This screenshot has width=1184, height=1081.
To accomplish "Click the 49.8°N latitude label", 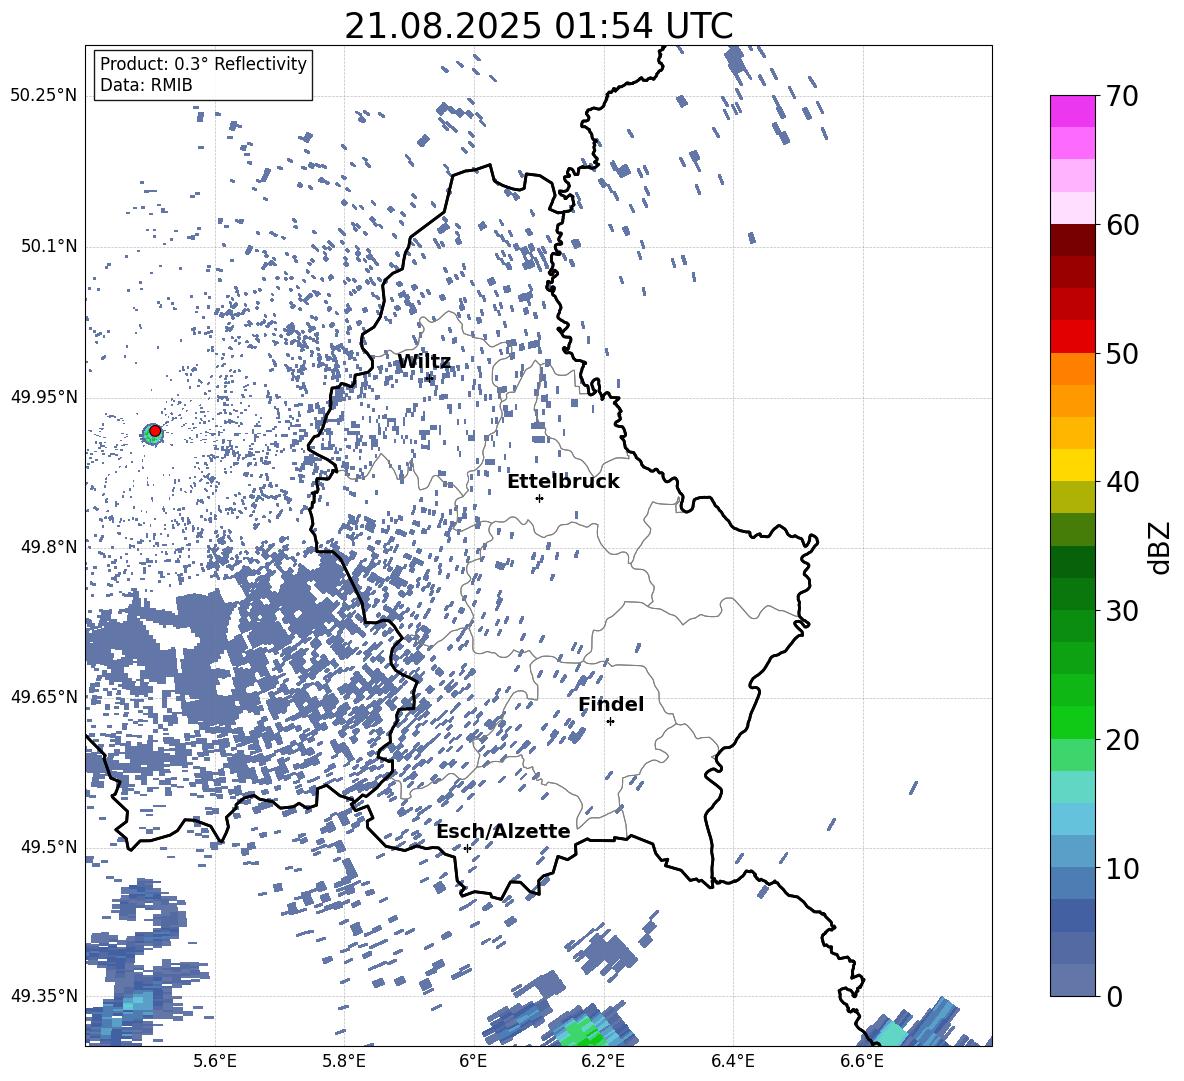I will pos(50,547).
